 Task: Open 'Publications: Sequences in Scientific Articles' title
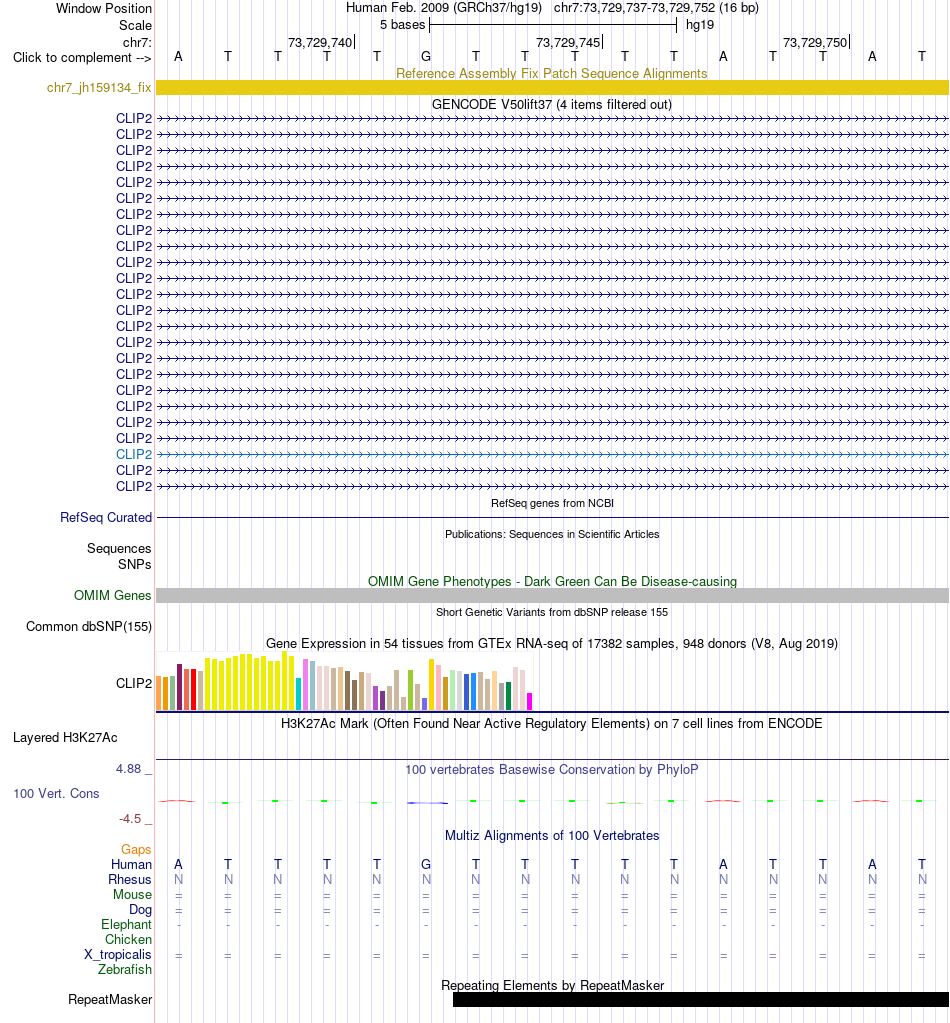(x=552, y=534)
